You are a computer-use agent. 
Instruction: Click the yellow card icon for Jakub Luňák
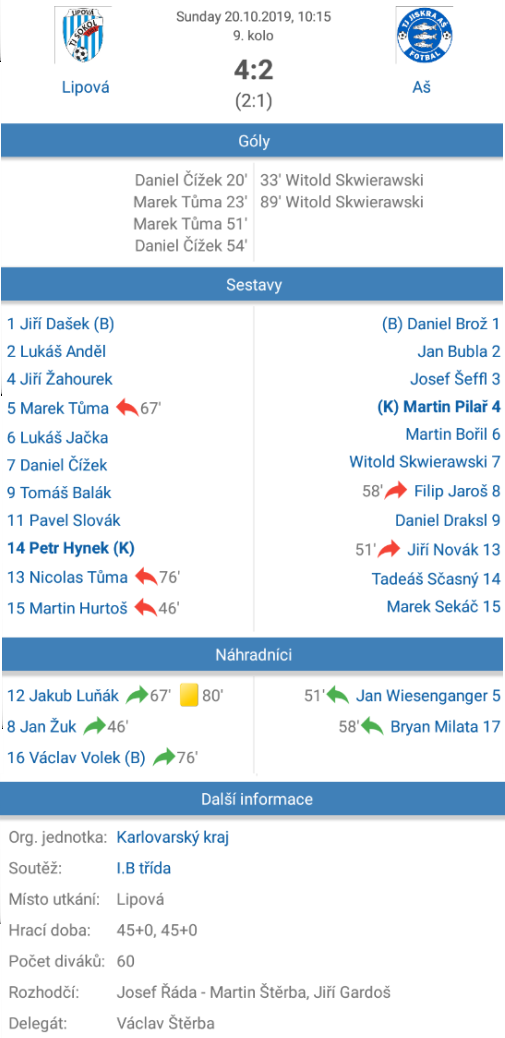pyautogui.click(x=189, y=695)
